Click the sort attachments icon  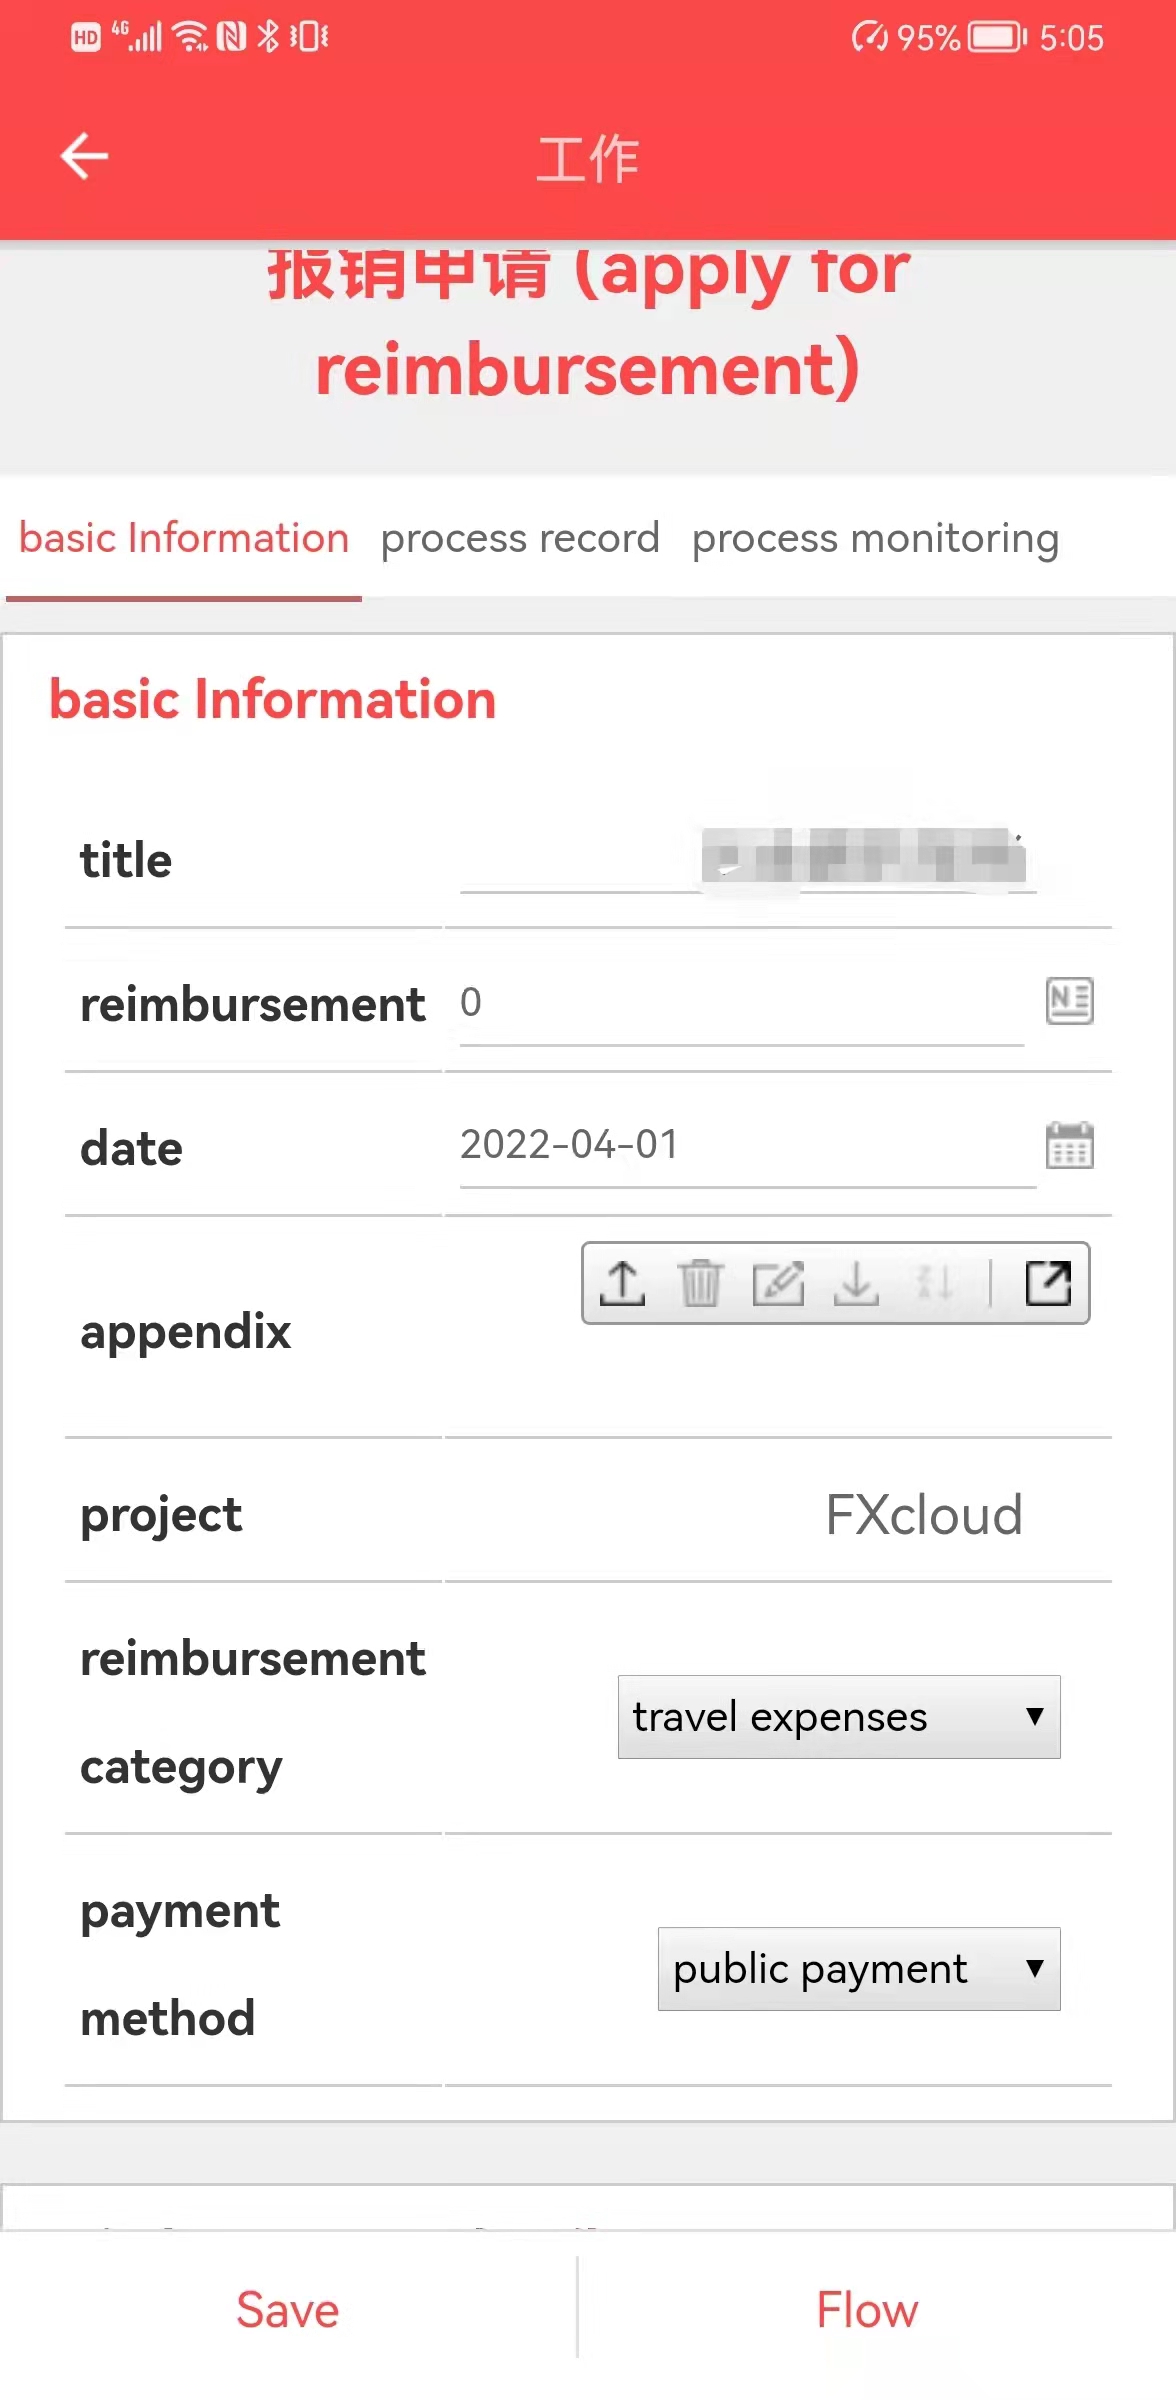pos(934,1283)
